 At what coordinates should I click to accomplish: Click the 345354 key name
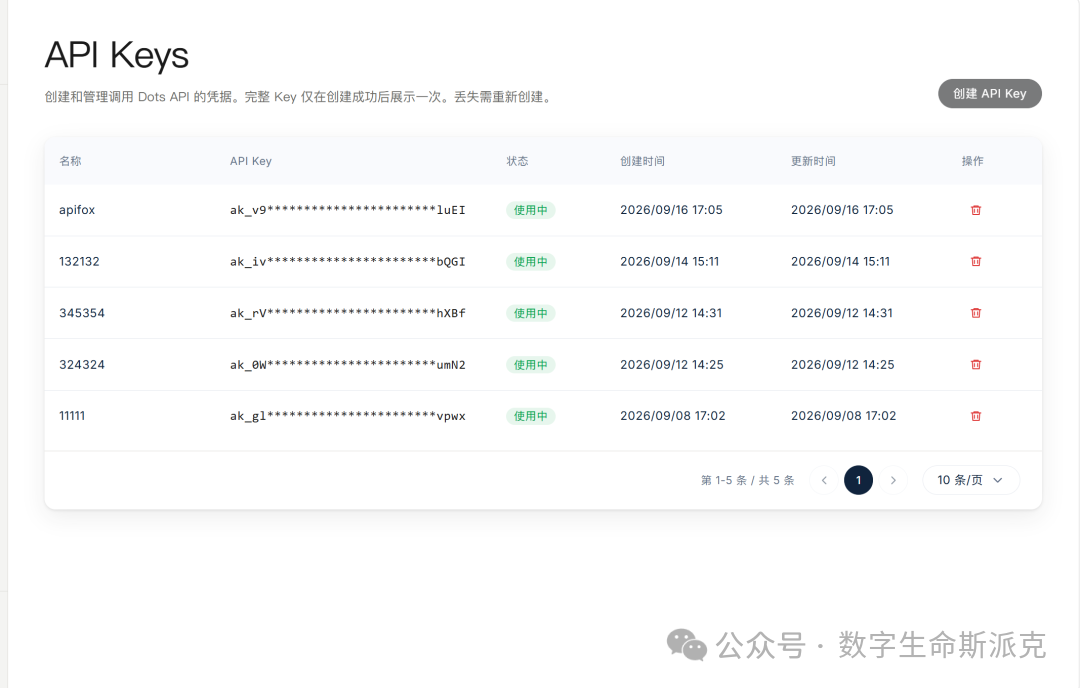82,313
